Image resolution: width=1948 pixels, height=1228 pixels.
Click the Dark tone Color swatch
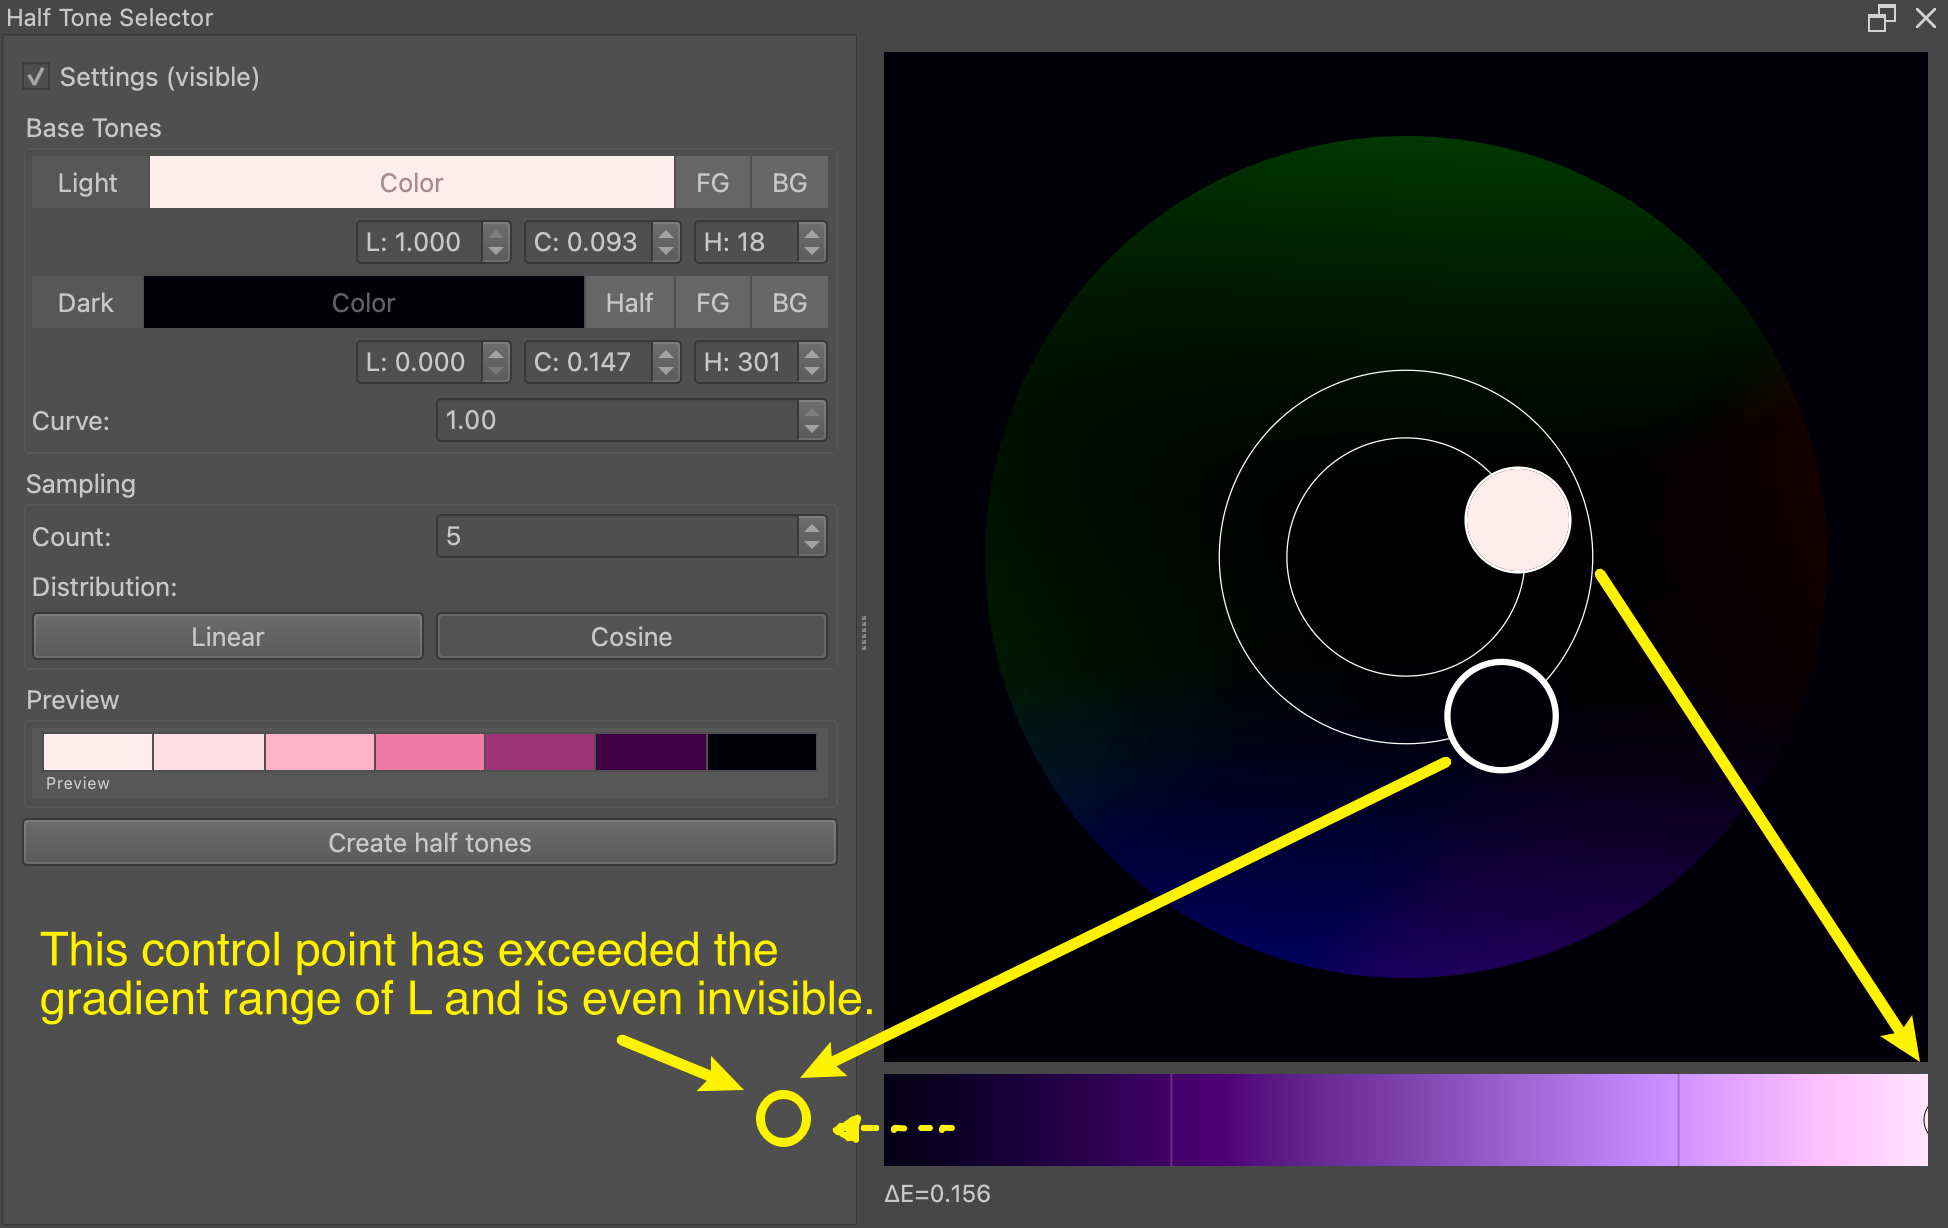pos(363,303)
